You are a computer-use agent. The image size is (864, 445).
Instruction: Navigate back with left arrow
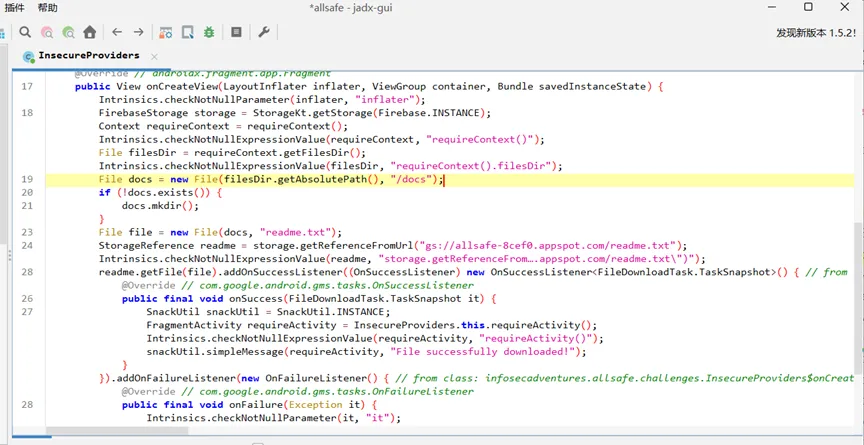117,32
